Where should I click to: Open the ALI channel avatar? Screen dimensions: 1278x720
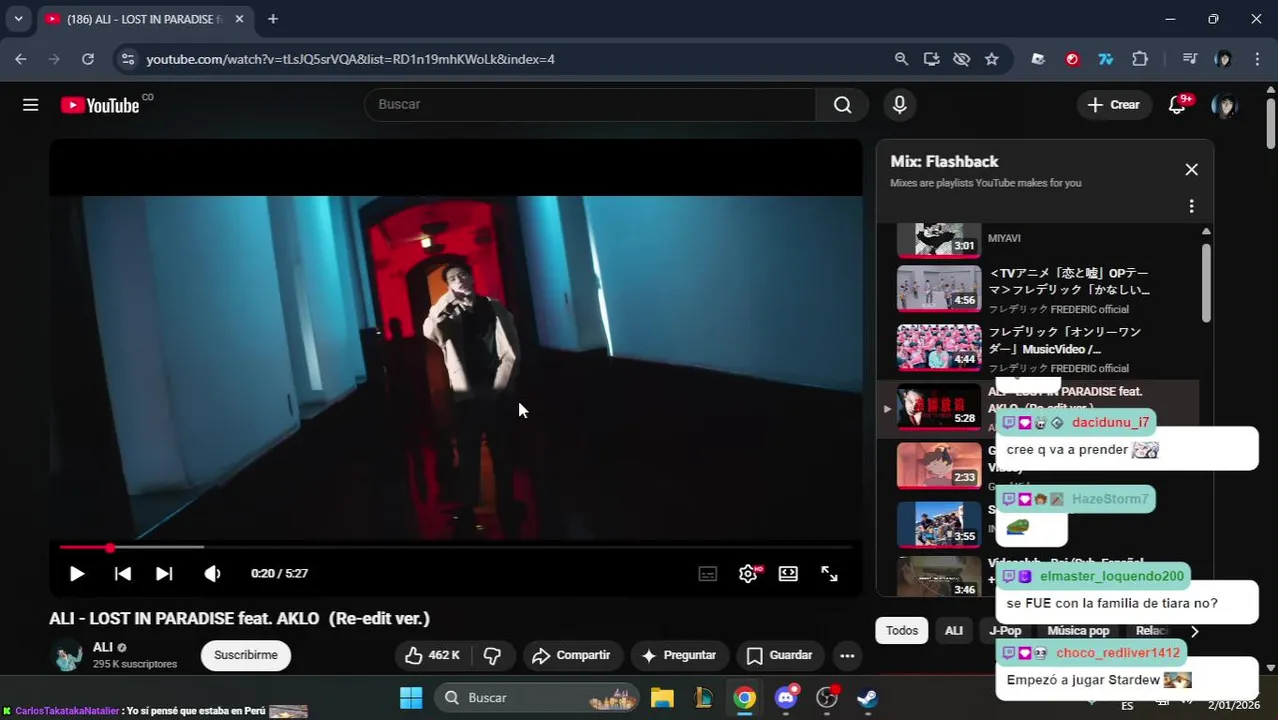tap(66, 656)
